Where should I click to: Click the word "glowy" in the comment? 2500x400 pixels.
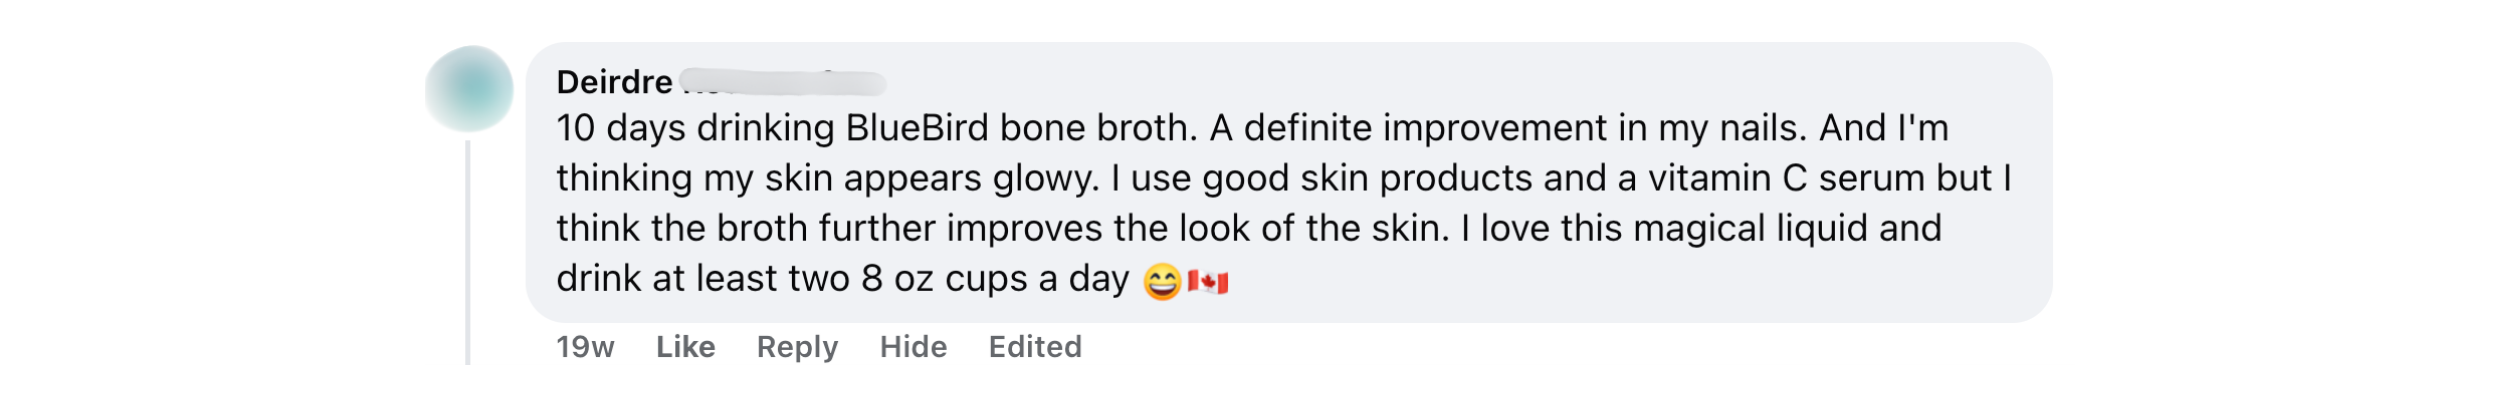pyautogui.click(x=1045, y=178)
